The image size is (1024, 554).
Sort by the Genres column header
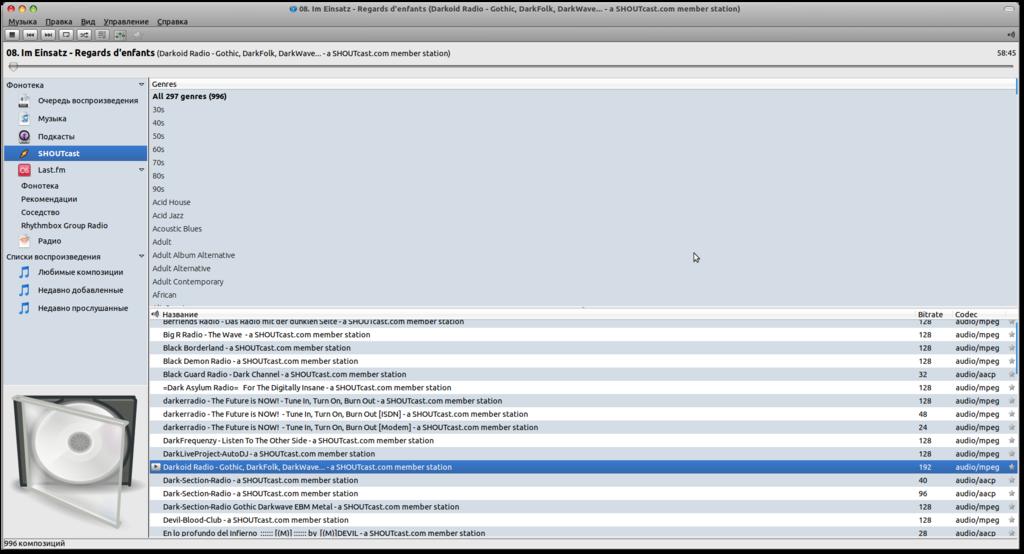pyautogui.click(x=583, y=84)
